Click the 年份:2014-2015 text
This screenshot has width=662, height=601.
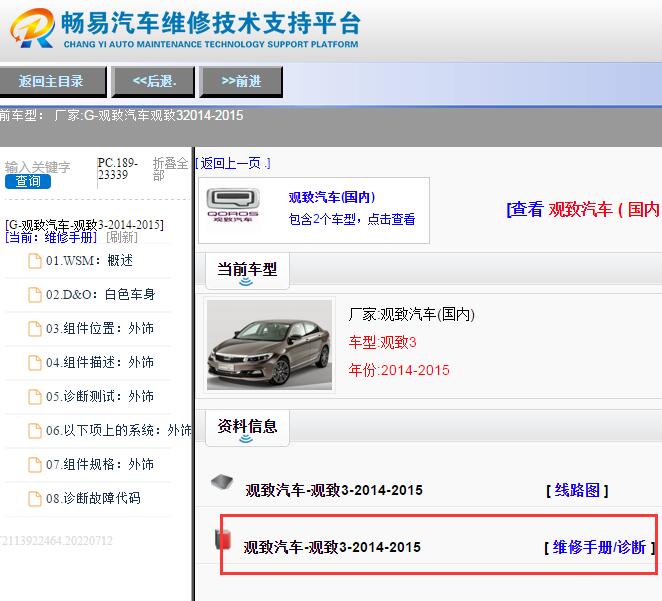click(x=399, y=370)
